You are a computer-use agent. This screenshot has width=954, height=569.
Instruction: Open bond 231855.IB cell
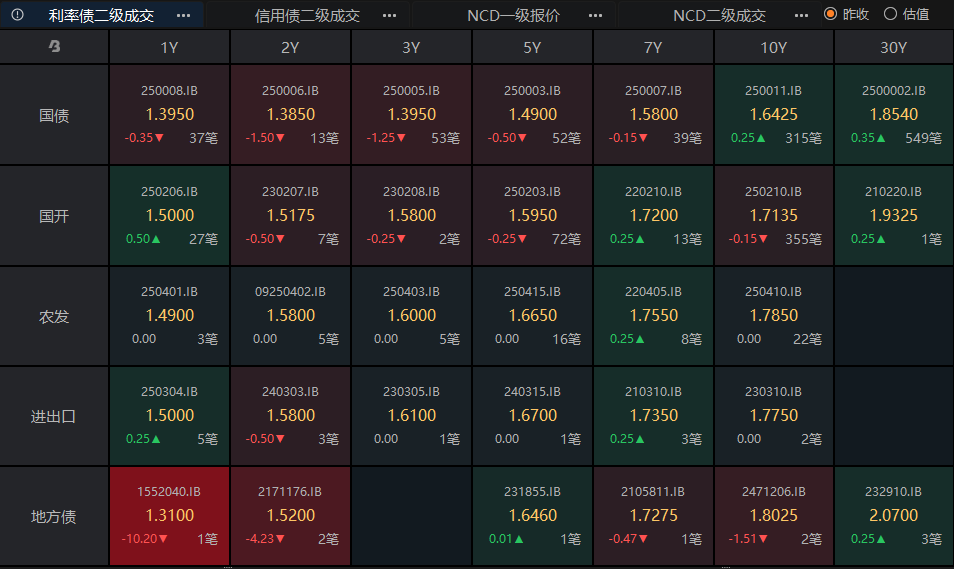532,517
